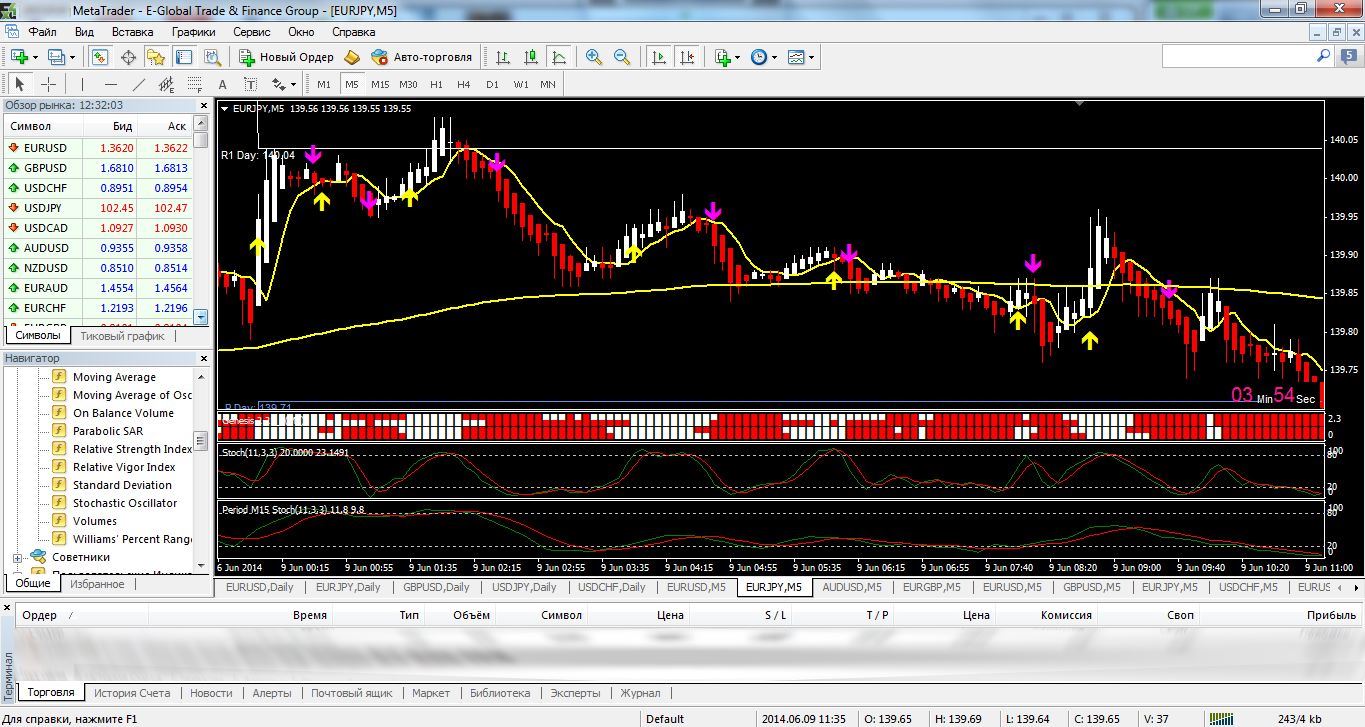Screen dimensions: 1365x727
Task: Select the crosshair cursor tool
Action: click(47, 85)
